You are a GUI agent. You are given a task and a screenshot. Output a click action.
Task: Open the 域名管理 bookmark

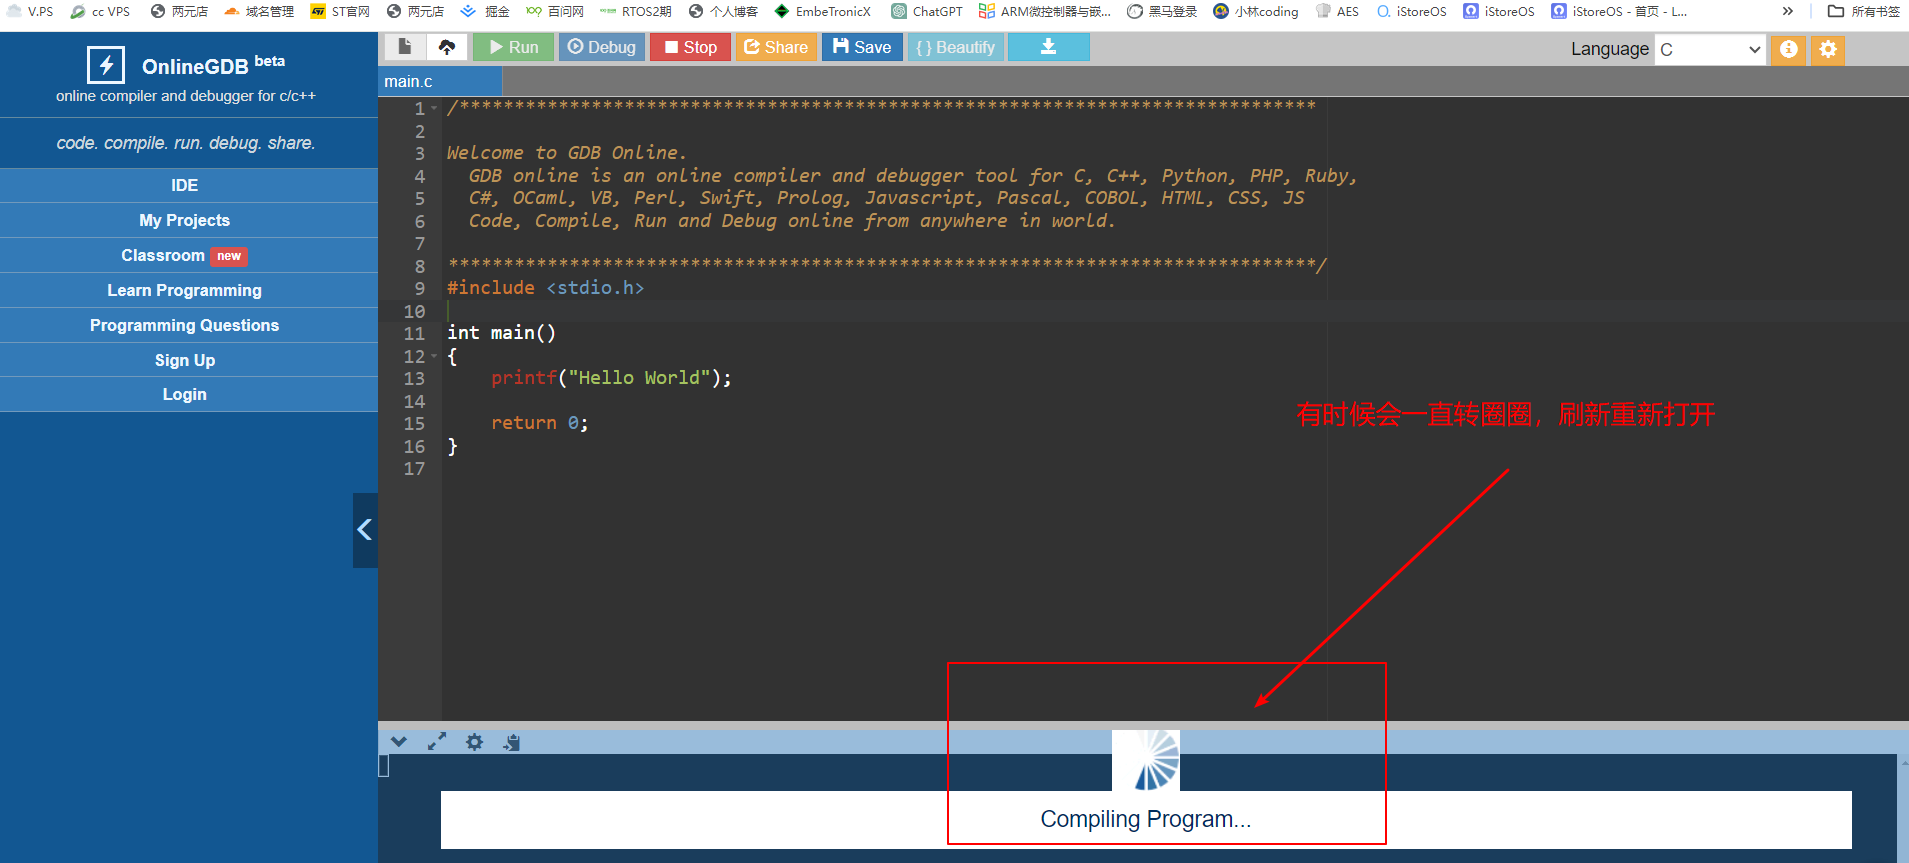pos(259,11)
